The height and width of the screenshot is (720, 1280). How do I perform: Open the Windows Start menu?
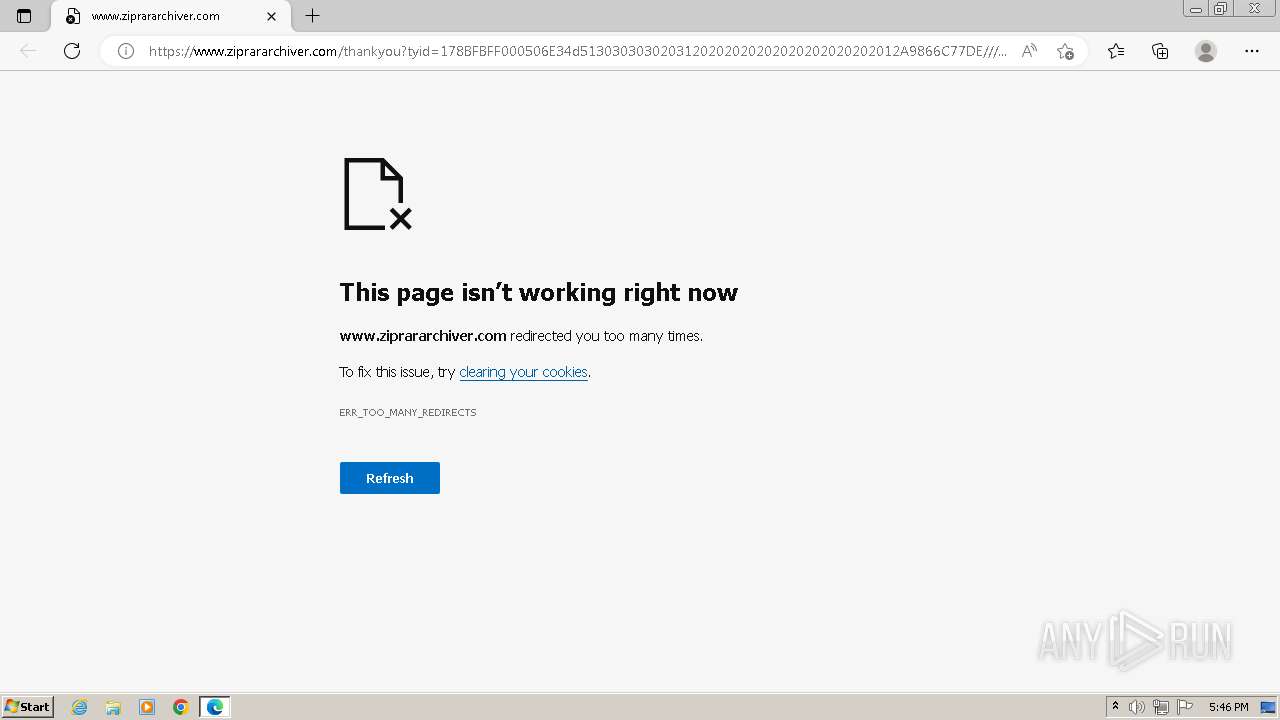pyautogui.click(x=28, y=707)
